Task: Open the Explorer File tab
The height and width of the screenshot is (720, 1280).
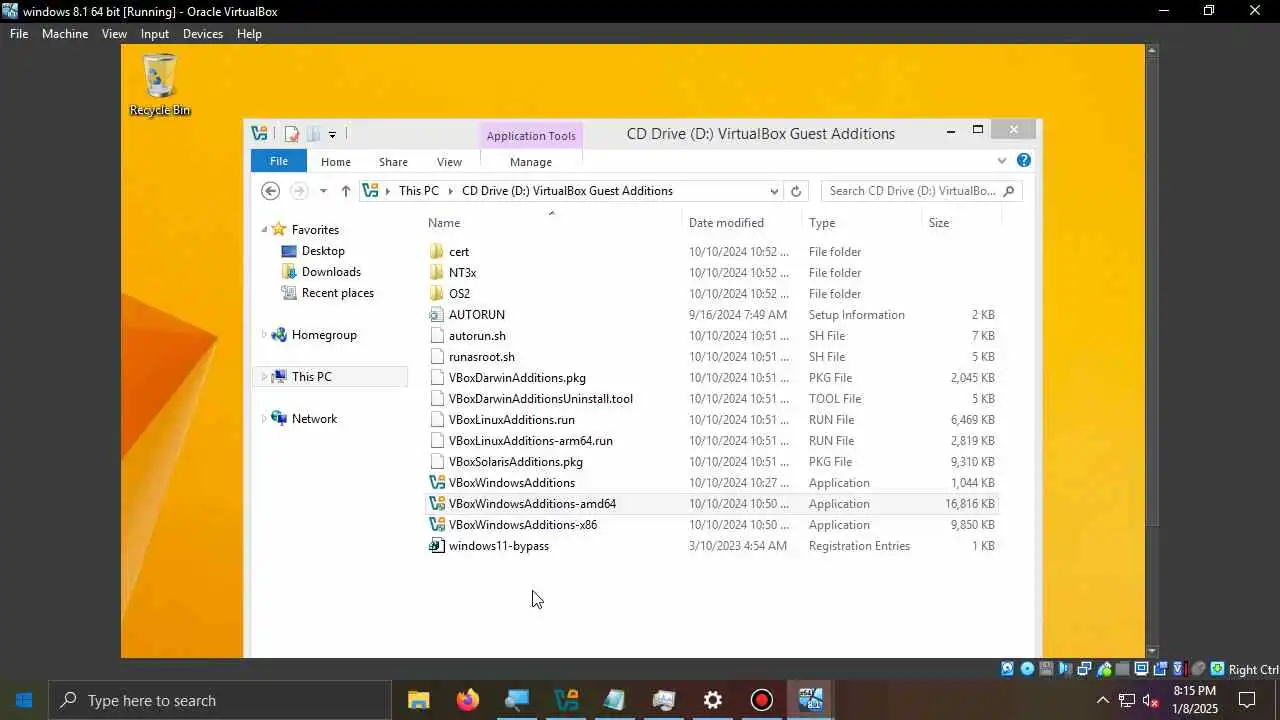Action: [x=279, y=161]
